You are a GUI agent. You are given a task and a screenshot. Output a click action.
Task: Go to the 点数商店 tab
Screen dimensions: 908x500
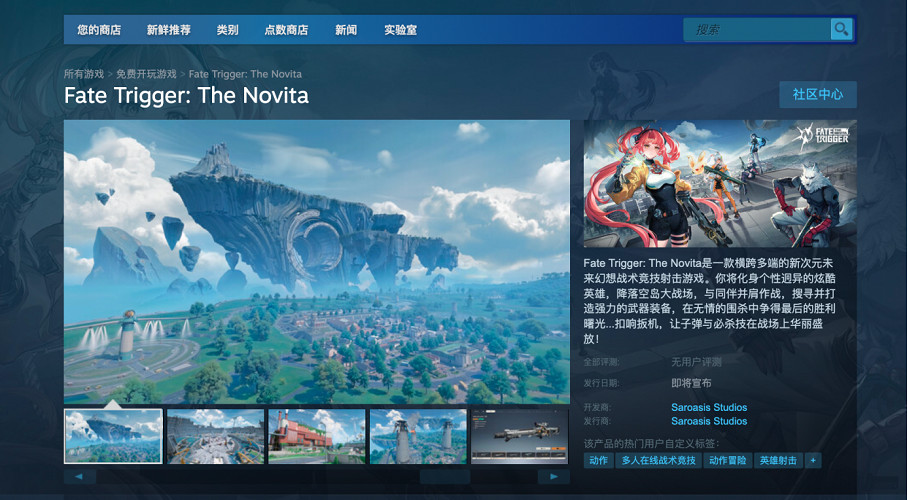point(286,30)
